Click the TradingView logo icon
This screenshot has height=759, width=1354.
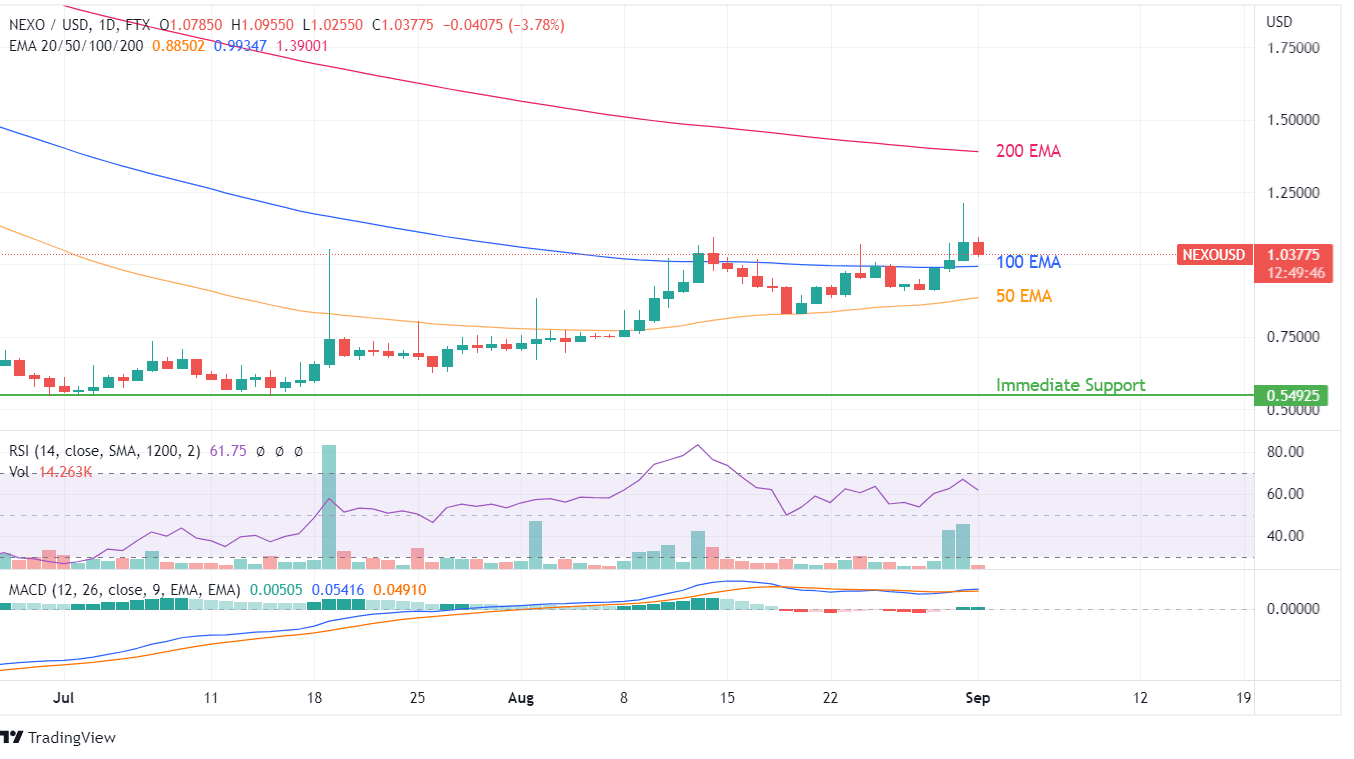tap(11, 738)
